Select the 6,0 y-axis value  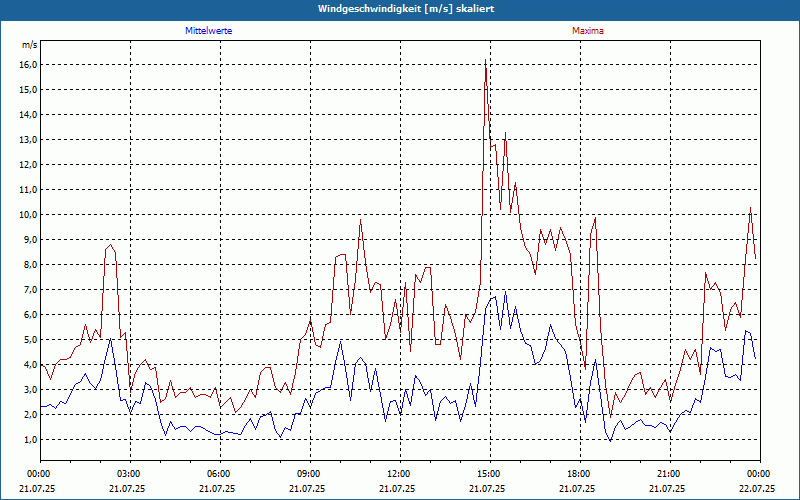31,314
